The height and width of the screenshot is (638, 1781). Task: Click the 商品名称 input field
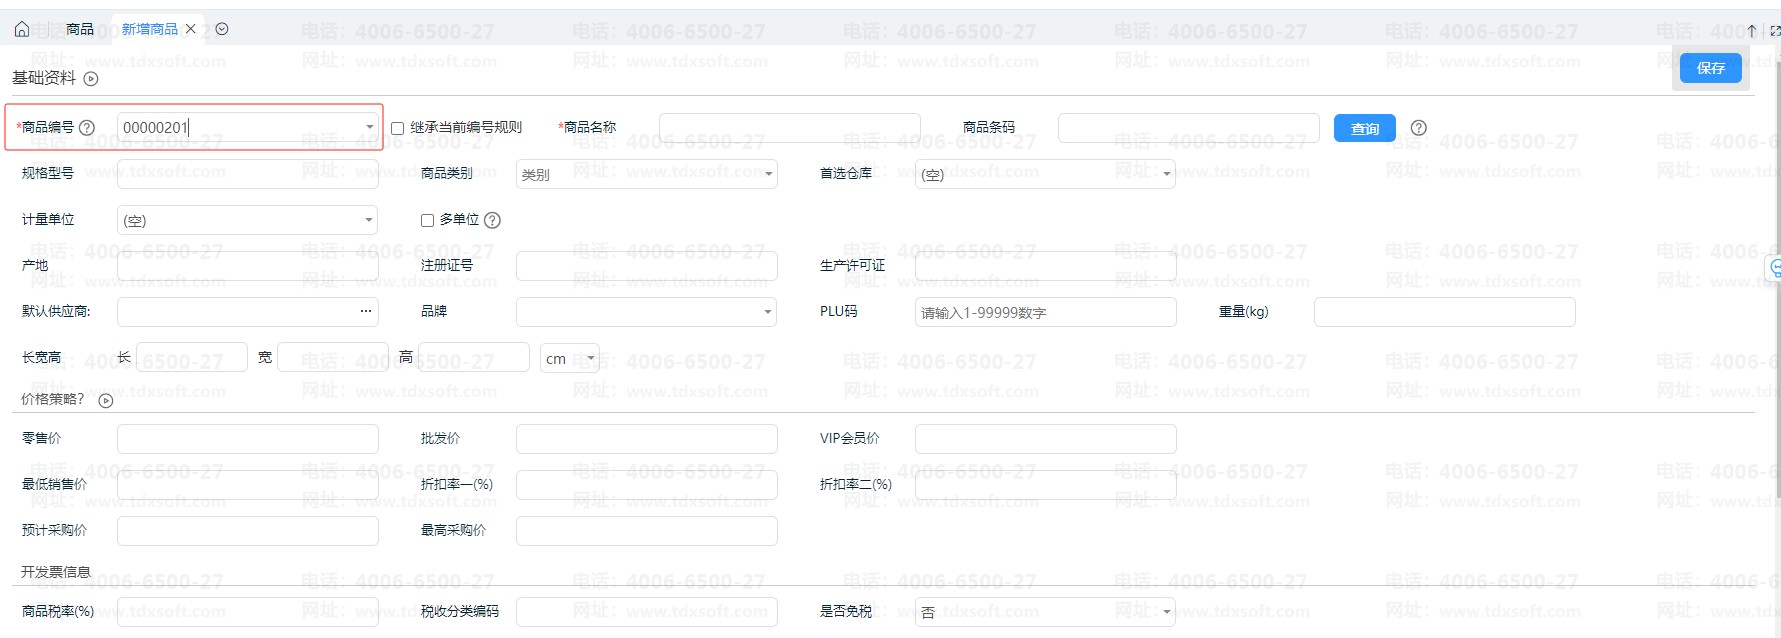pyautogui.click(x=789, y=128)
